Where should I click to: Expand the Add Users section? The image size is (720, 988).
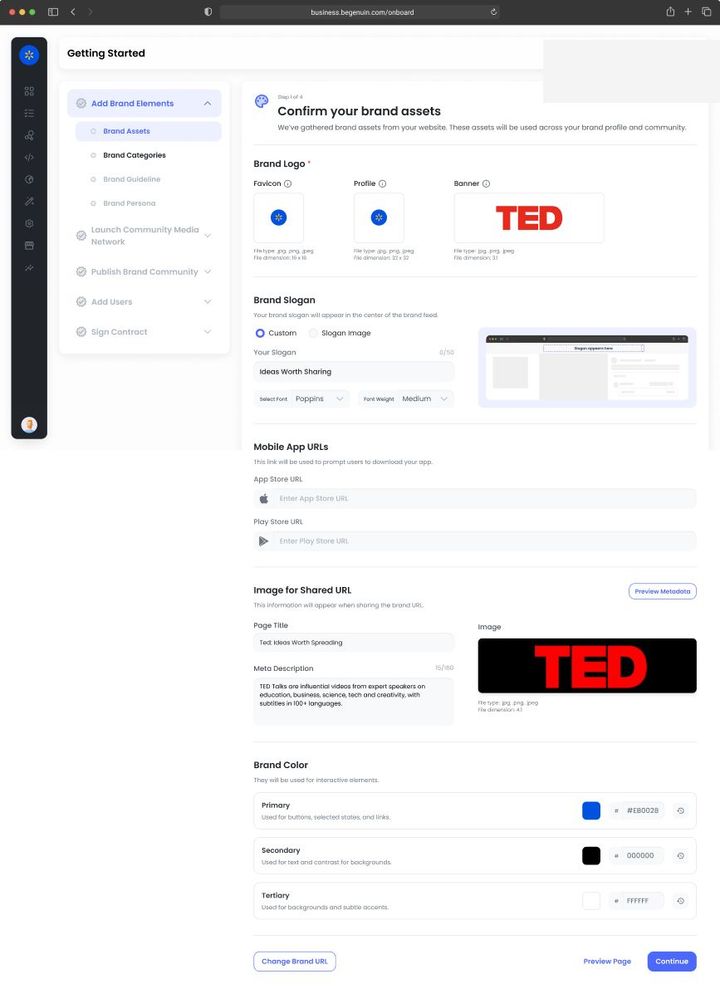click(x=207, y=302)
